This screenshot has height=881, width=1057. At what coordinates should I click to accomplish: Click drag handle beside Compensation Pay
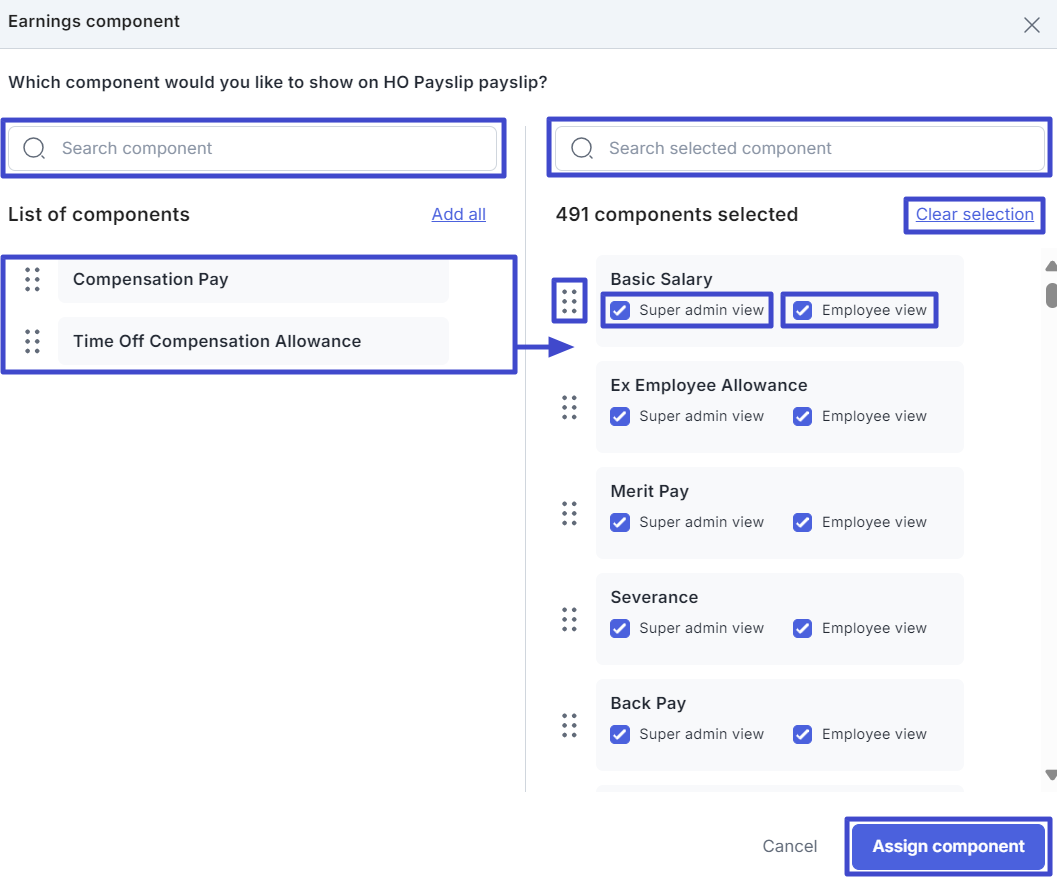32,280
